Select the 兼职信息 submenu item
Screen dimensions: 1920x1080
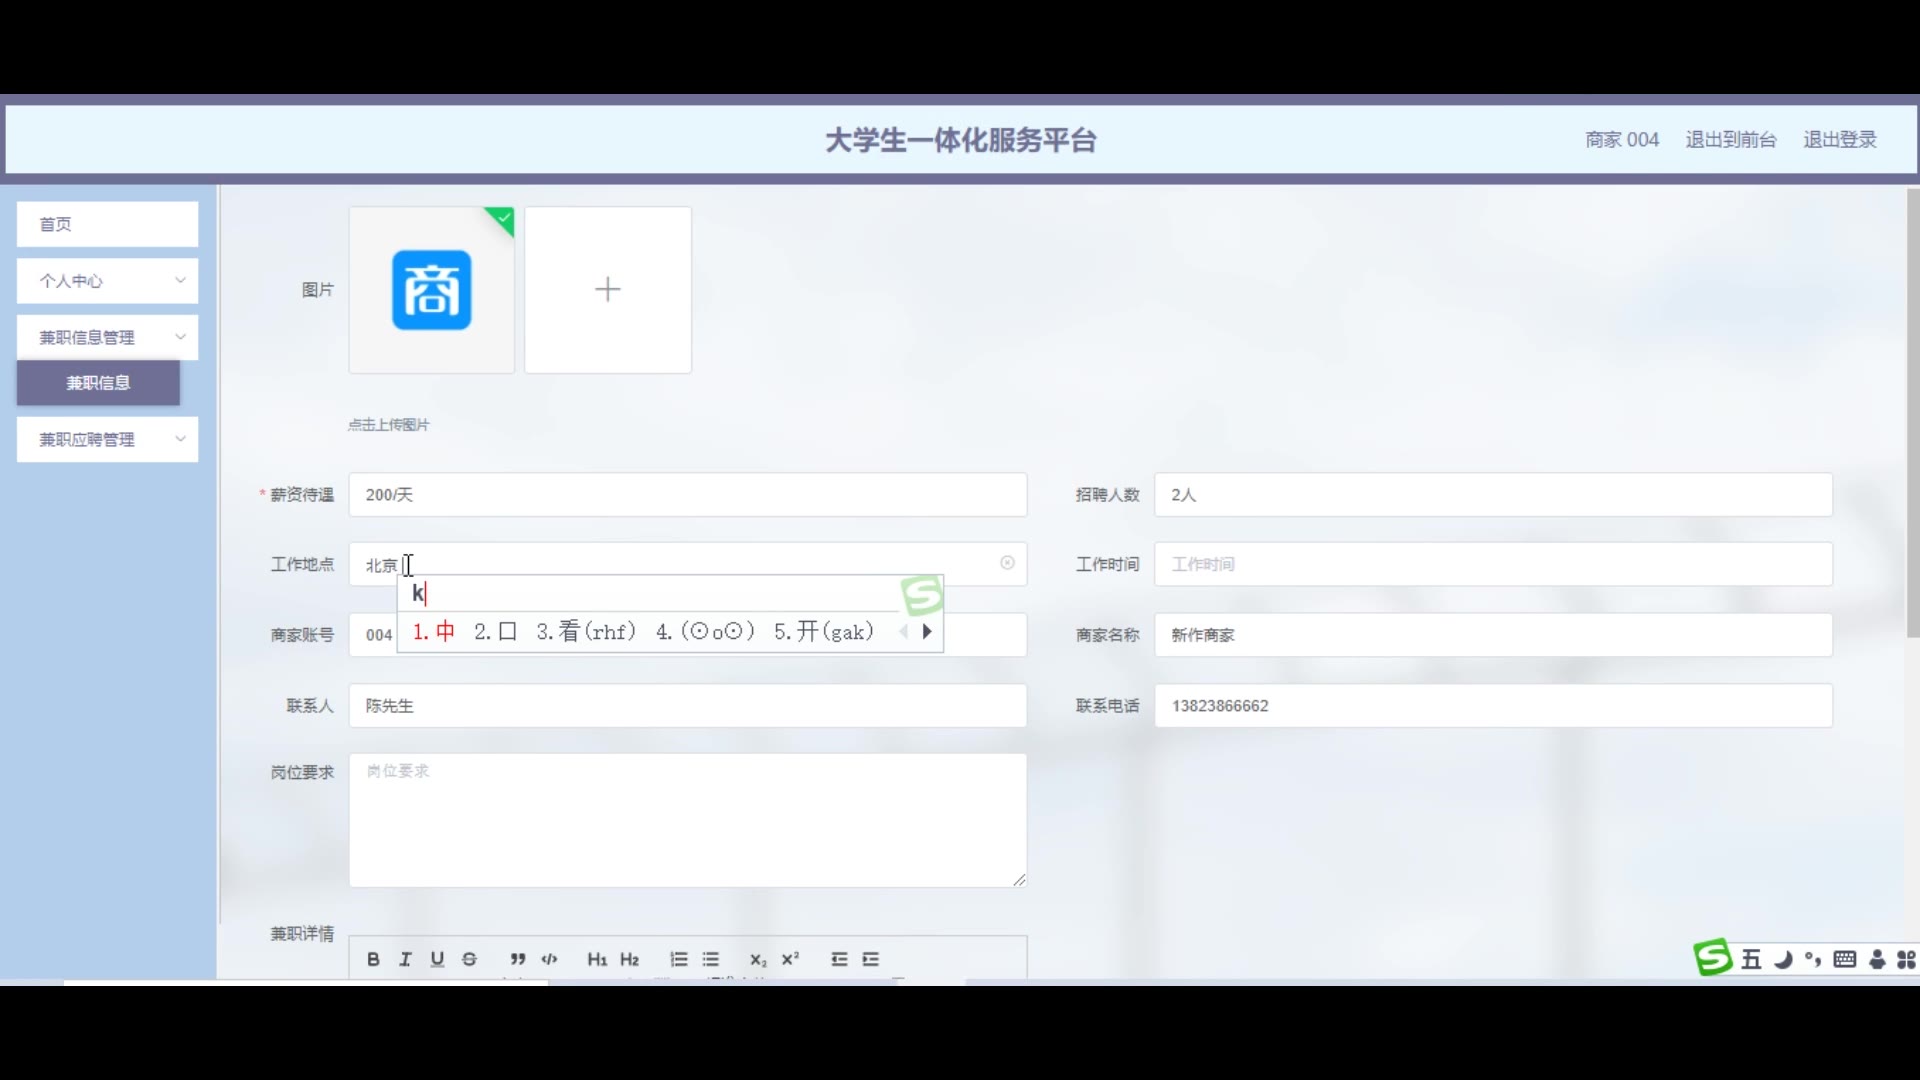pos(98,383)
